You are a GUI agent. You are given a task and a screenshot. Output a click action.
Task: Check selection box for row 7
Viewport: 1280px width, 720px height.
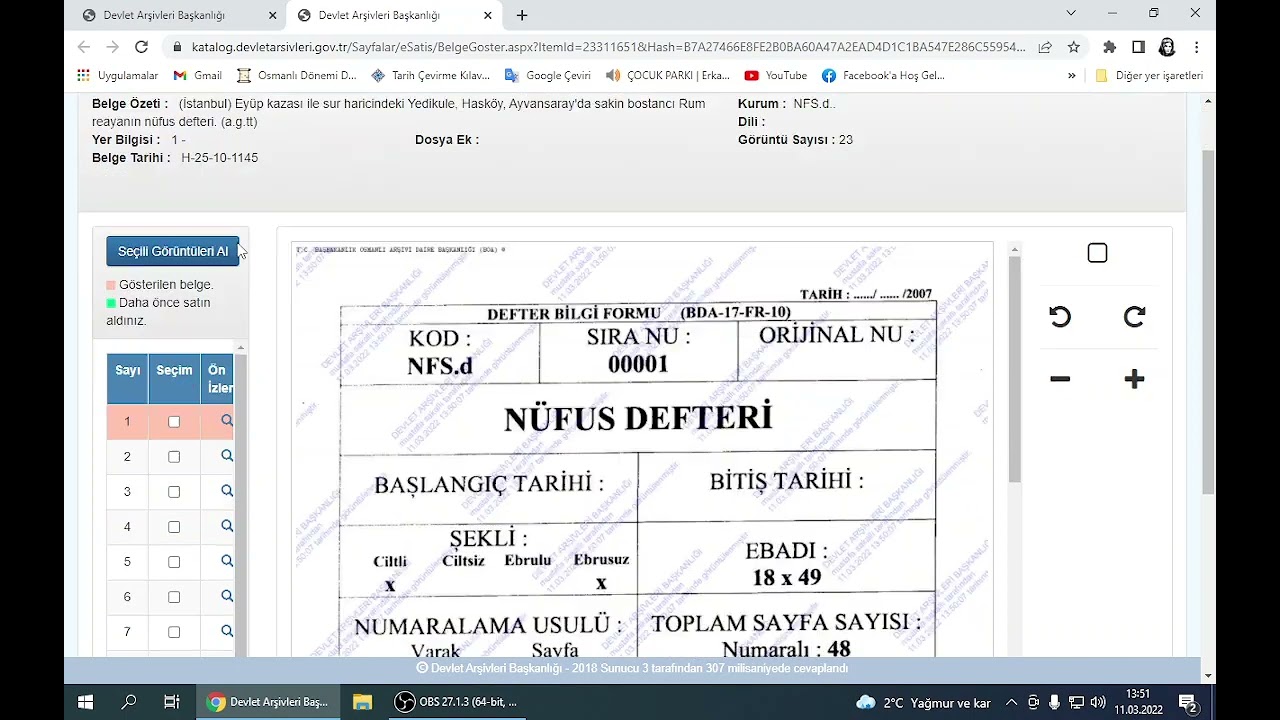click(174, 632)
